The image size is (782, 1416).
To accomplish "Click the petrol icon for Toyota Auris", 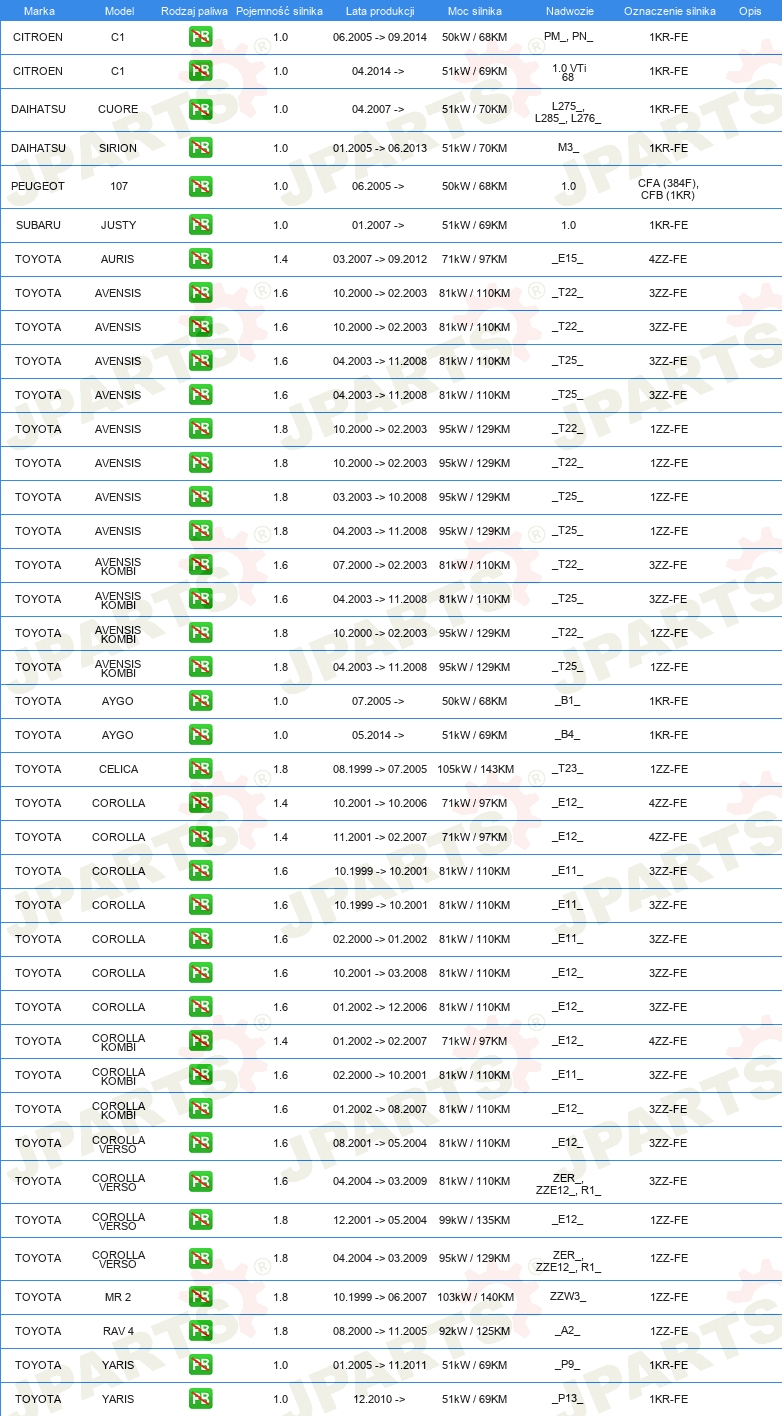I will 200,259.
